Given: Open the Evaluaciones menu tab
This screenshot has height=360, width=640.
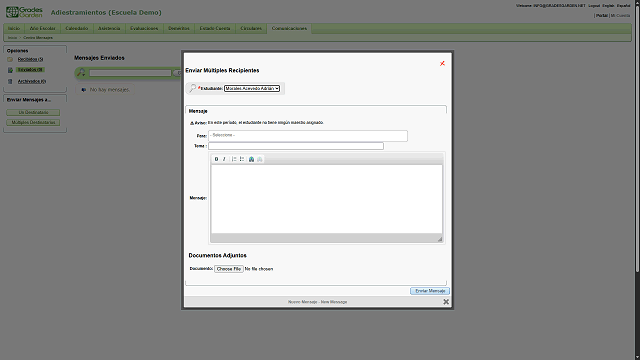Looking at the screenshot, I should click(144, 29).
